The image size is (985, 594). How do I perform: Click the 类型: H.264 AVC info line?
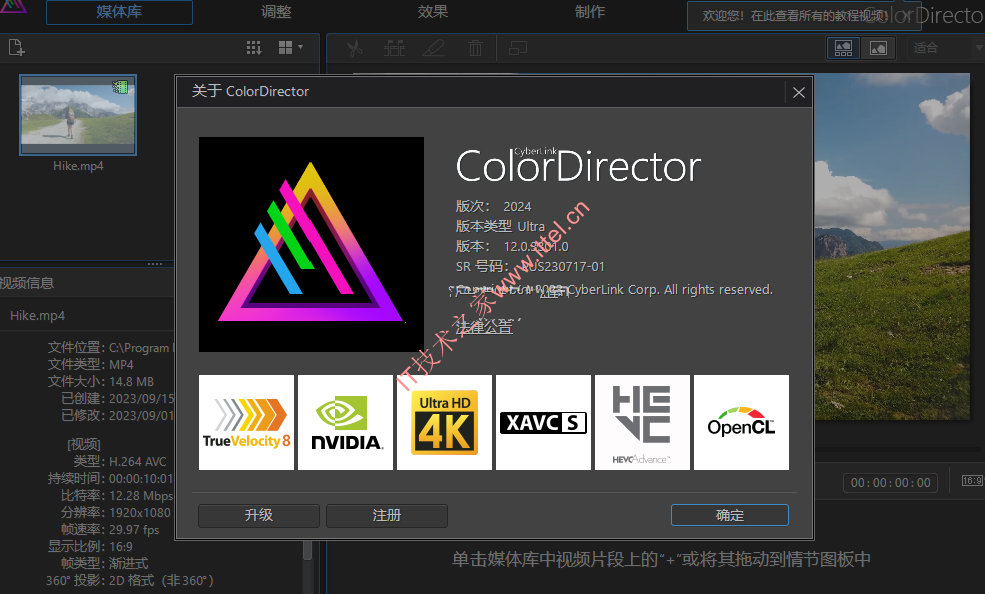[x=119, y=462]
